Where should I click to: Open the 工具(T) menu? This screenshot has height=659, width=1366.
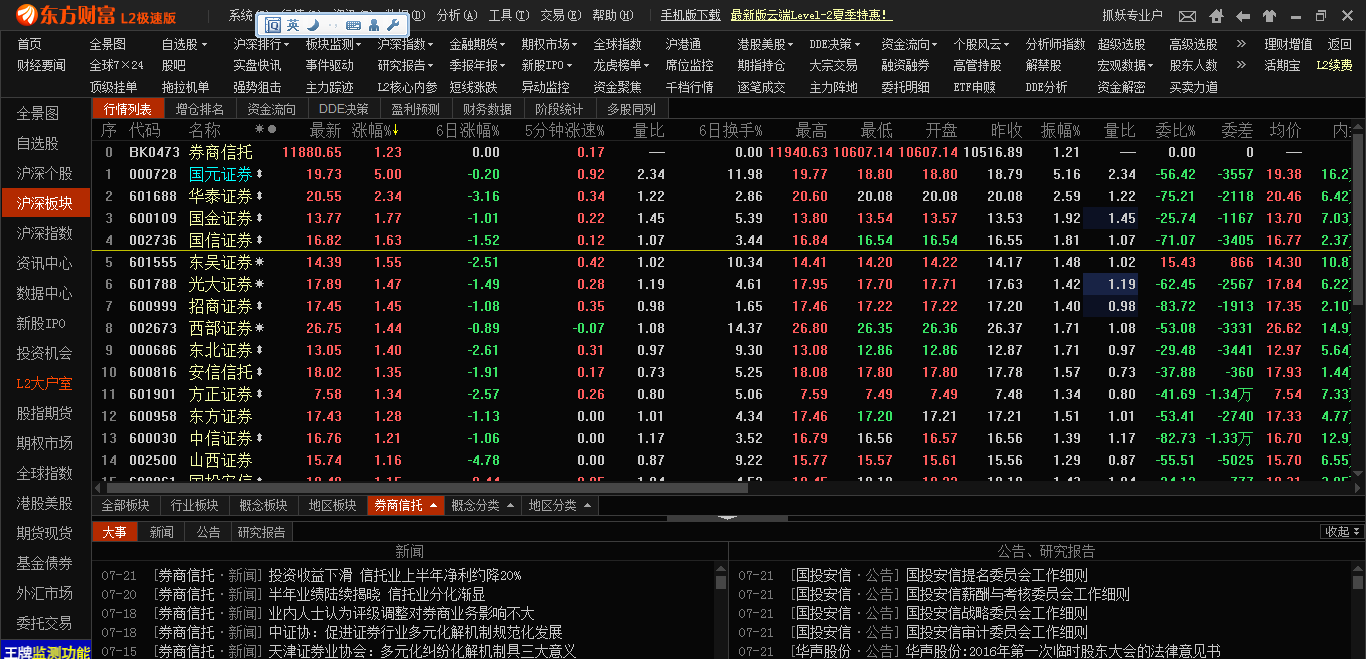(x=509, y=16)
